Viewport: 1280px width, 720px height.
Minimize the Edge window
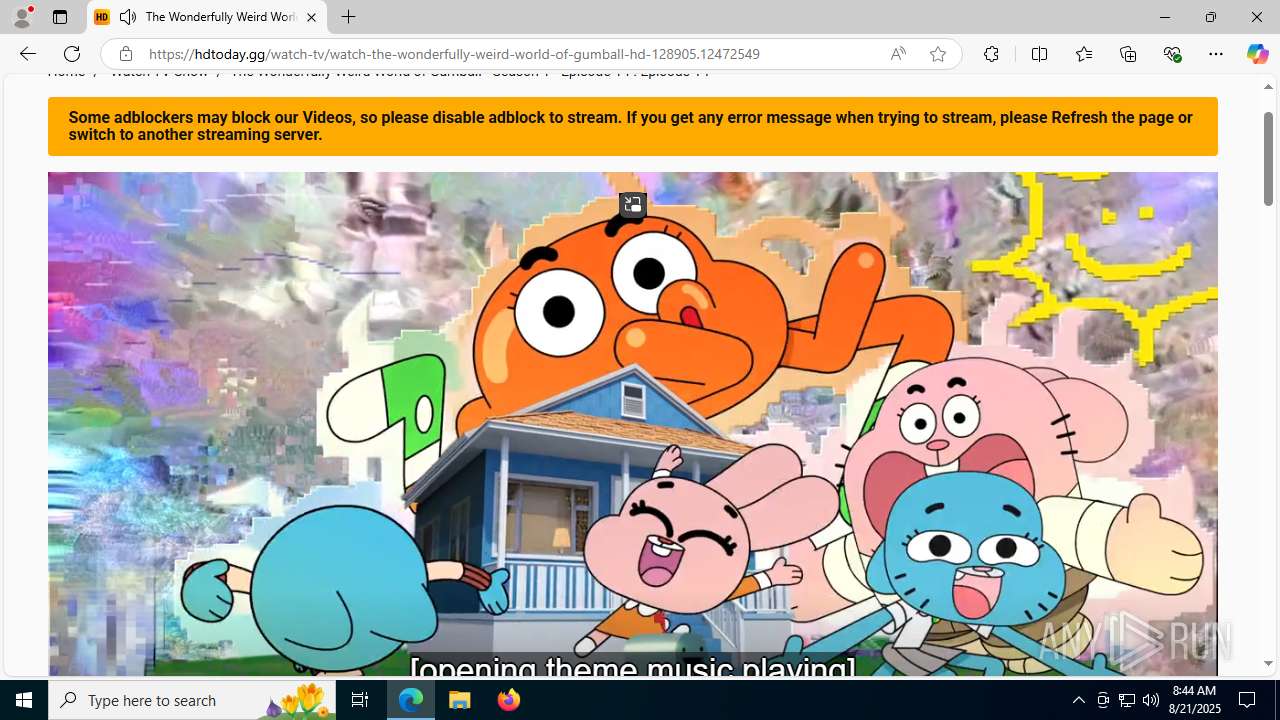pos(1165,17)
